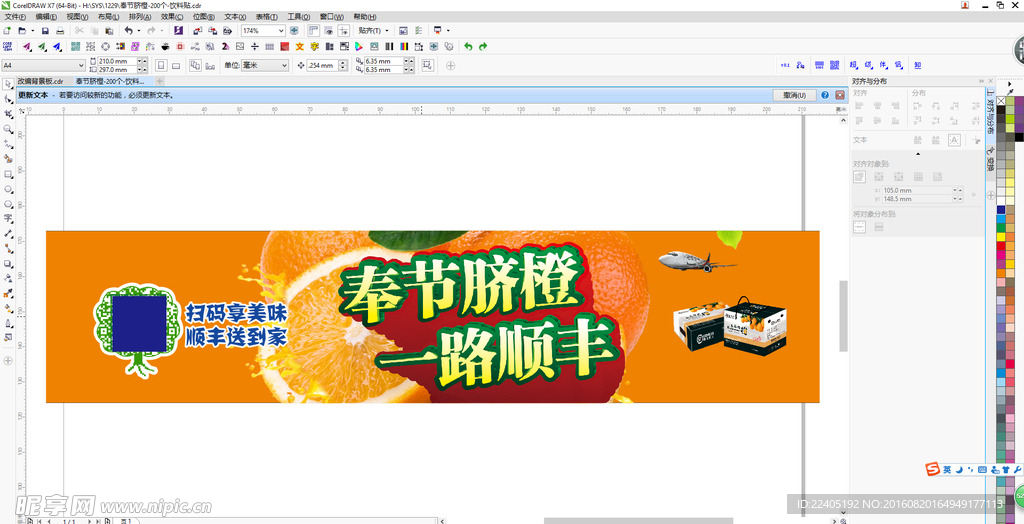
Task: Click the green undo arrow plugin icon
Action: [468, 46]
